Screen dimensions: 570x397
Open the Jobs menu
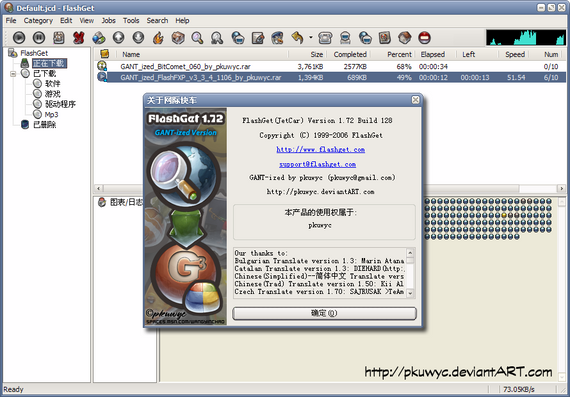[x=108, y=20]
